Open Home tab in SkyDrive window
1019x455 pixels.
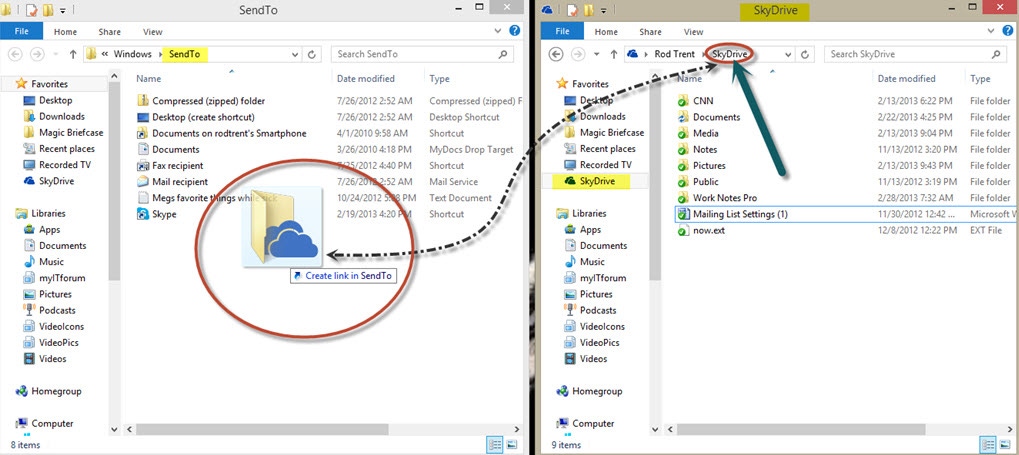pyautogui.click(x=606, y=32)
